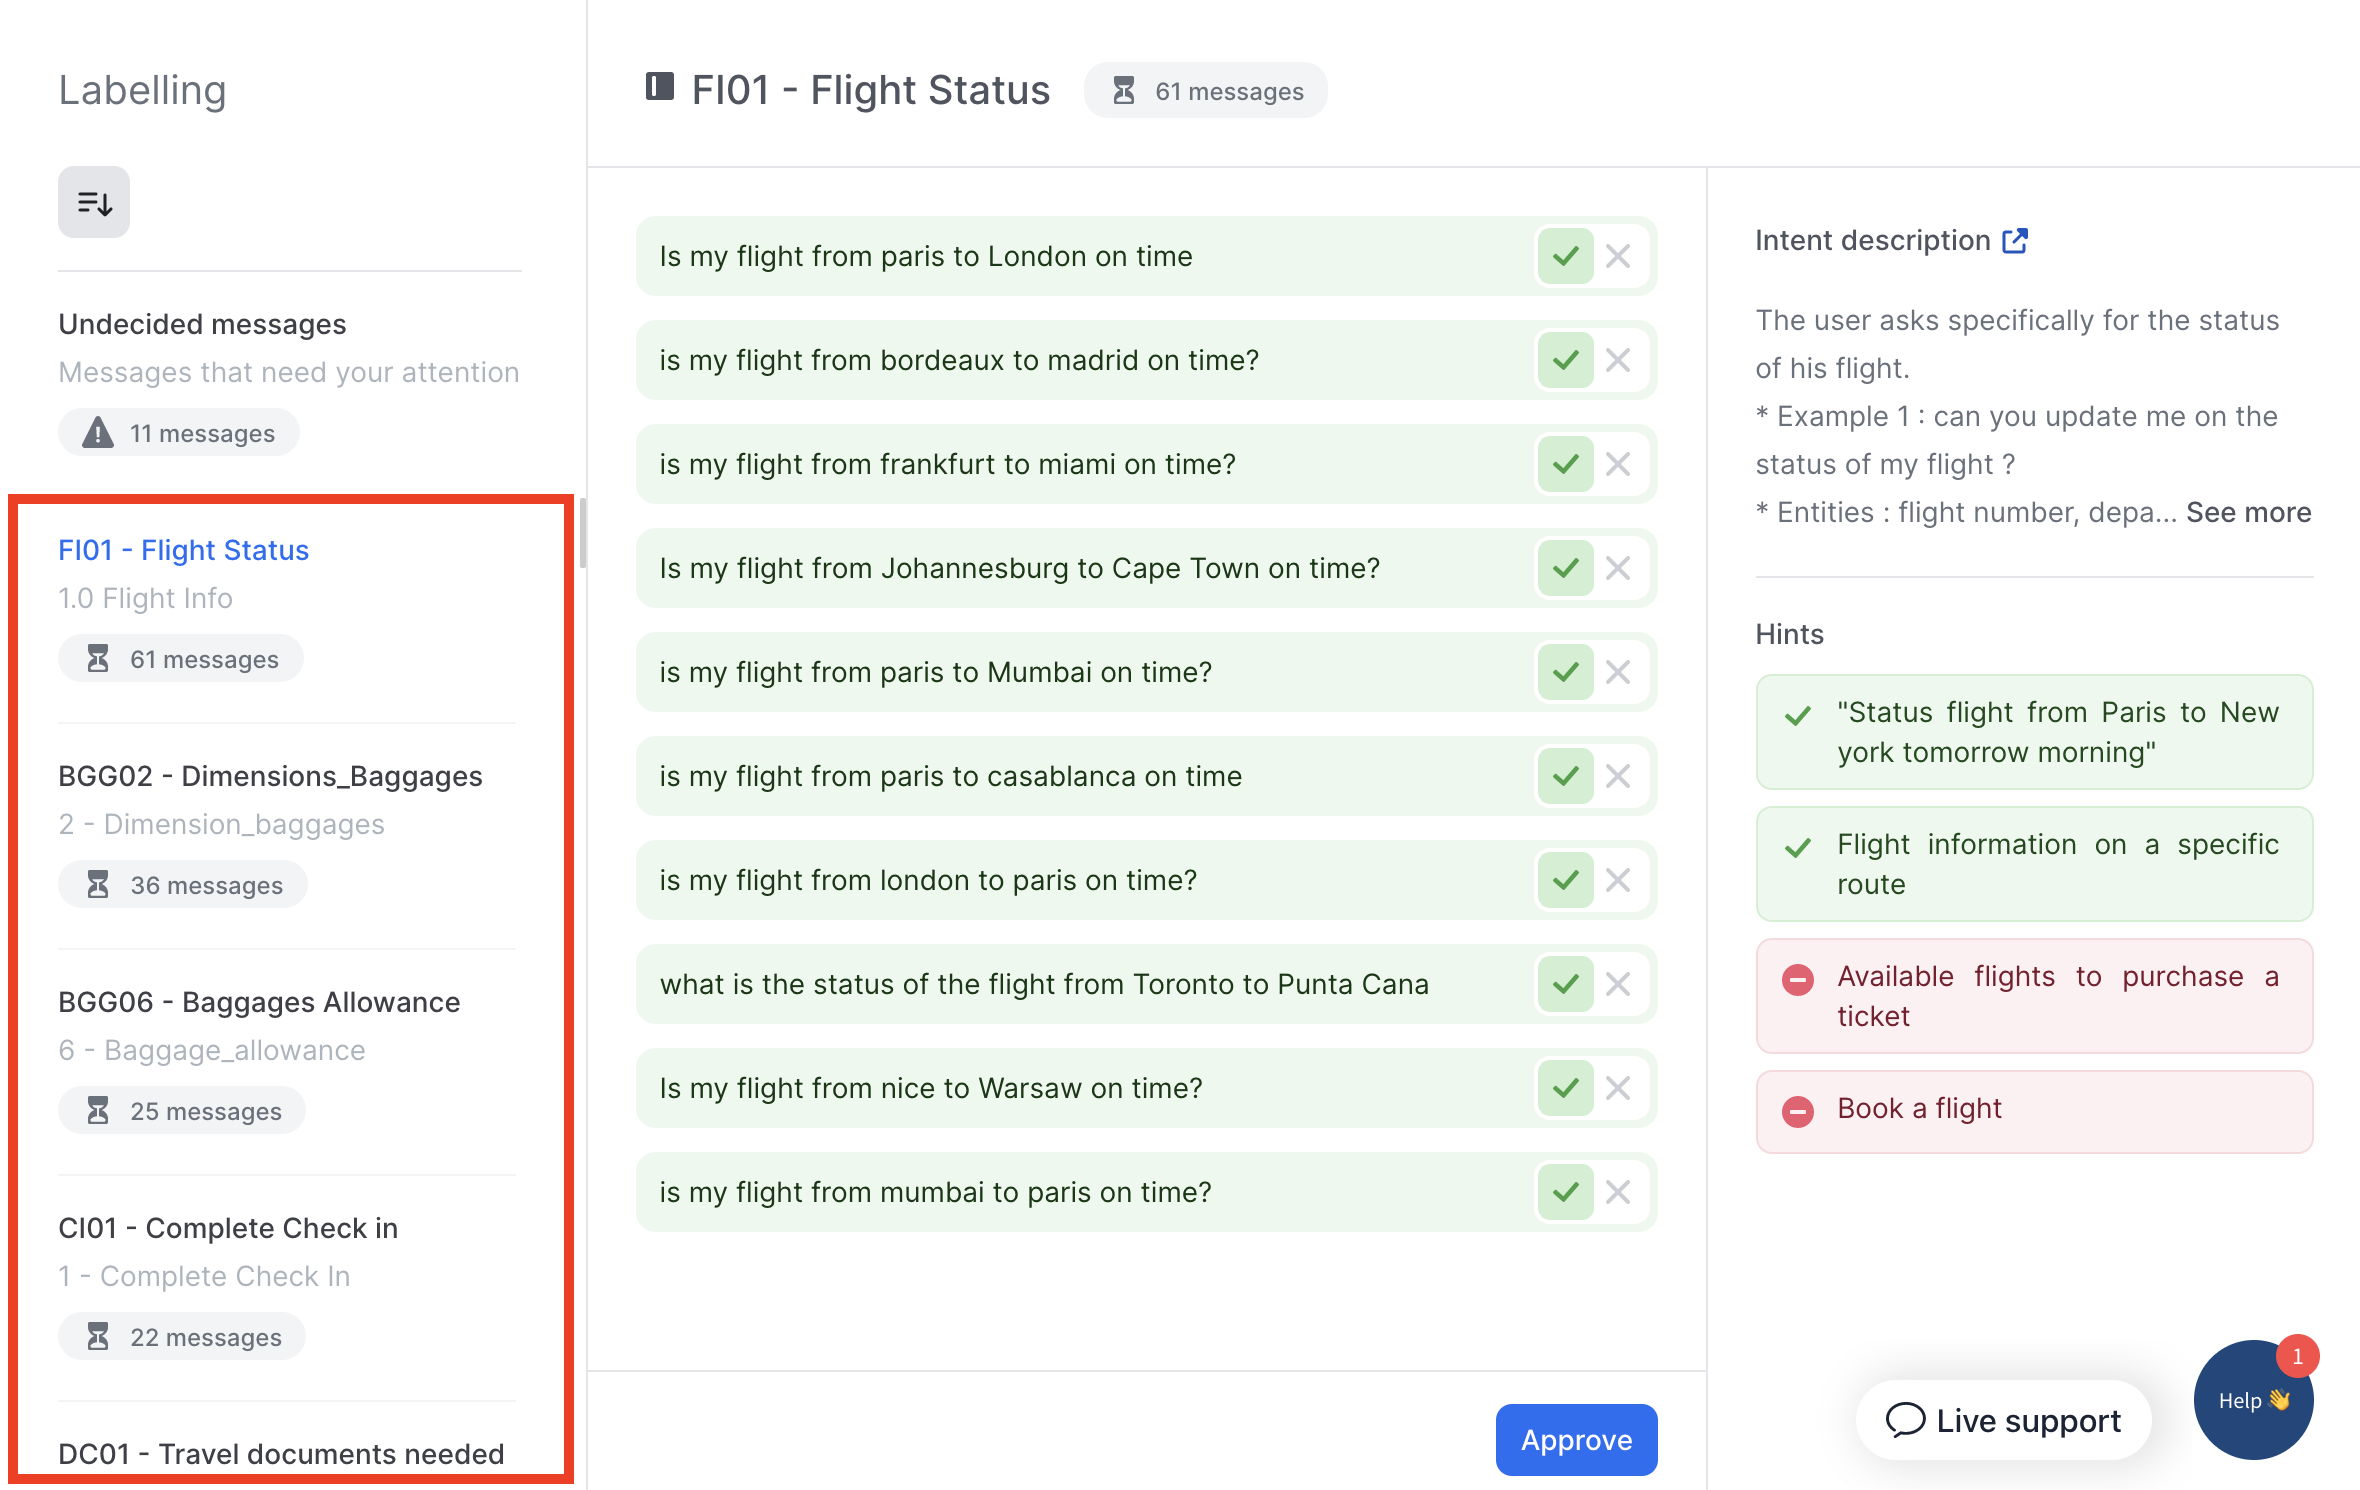The height and width of the screenshot is (1490, 2360).
Task: Open intent description external link icon
Action: point(2015,241)
